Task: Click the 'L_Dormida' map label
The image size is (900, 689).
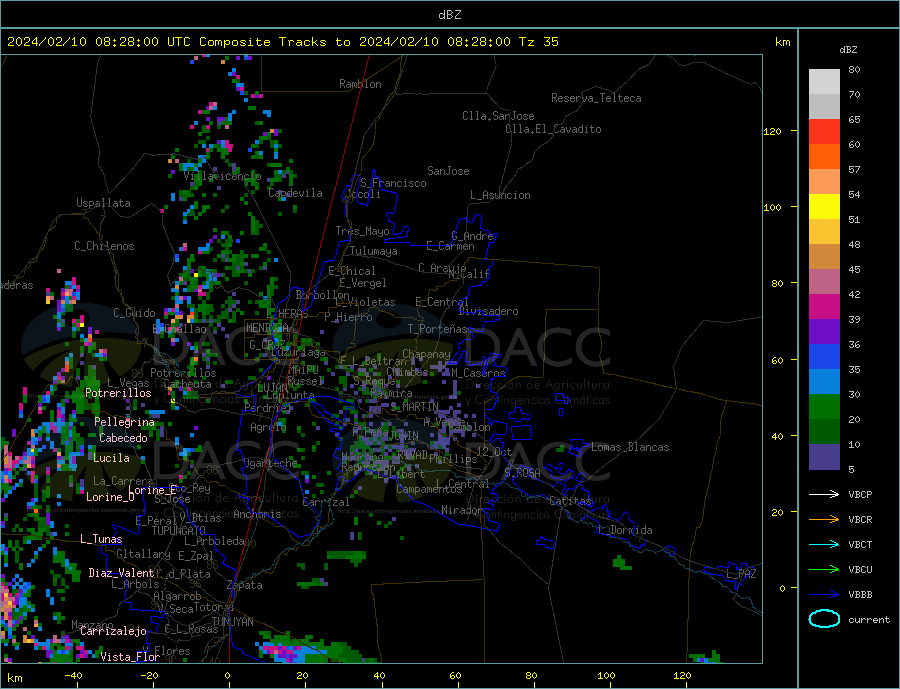Action: click(626, 531)
